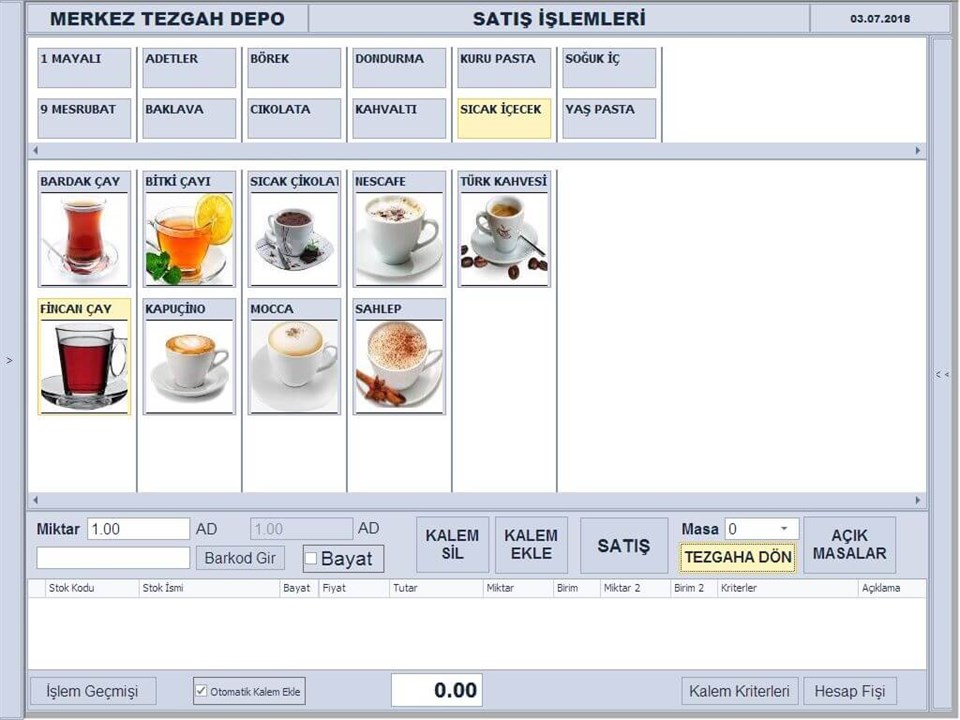Click the Kalem Sil button
This screenshot has width=960, height=720.
point(452,545)
